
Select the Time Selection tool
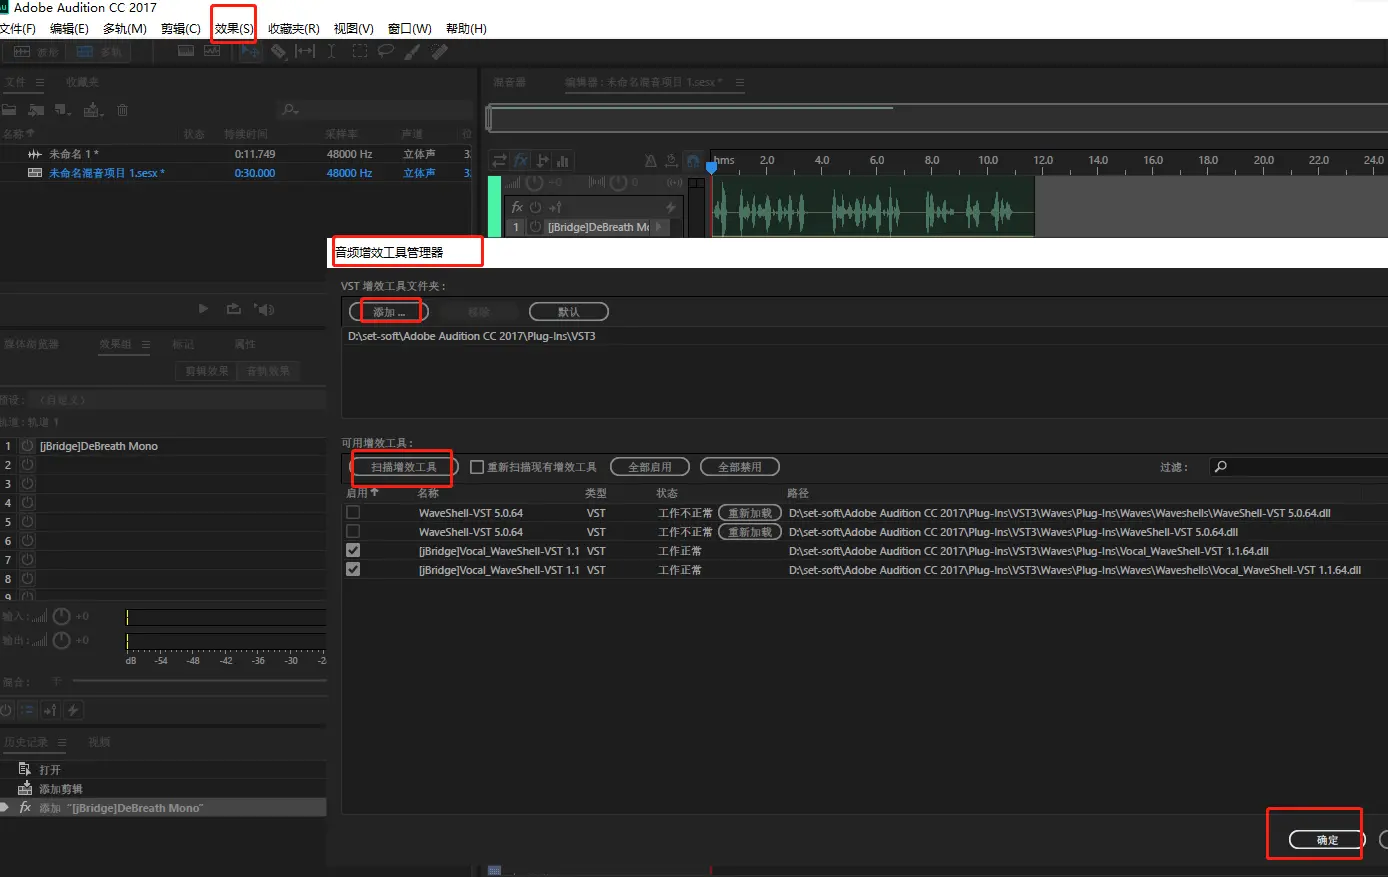pyautogui.click(x=331, y=51)
